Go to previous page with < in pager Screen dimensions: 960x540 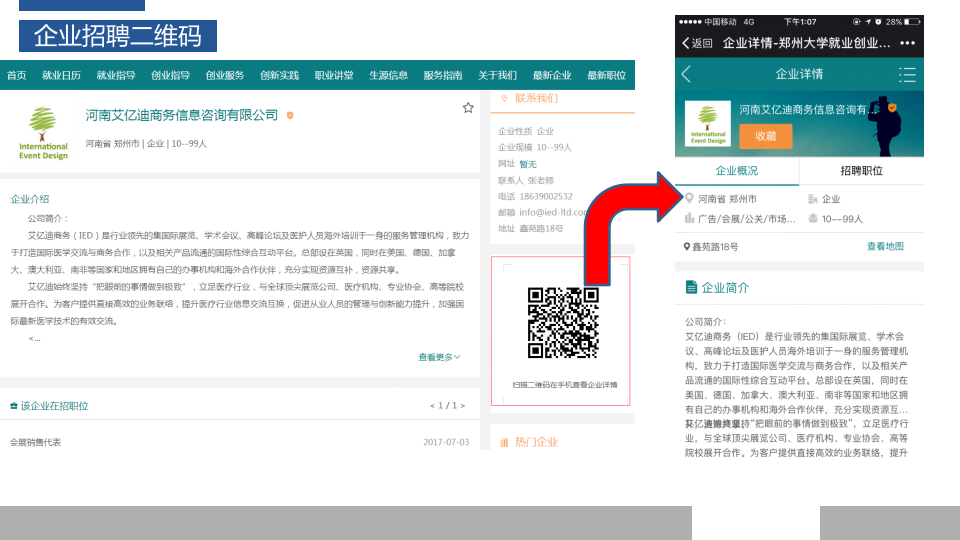tap(432, 405)
